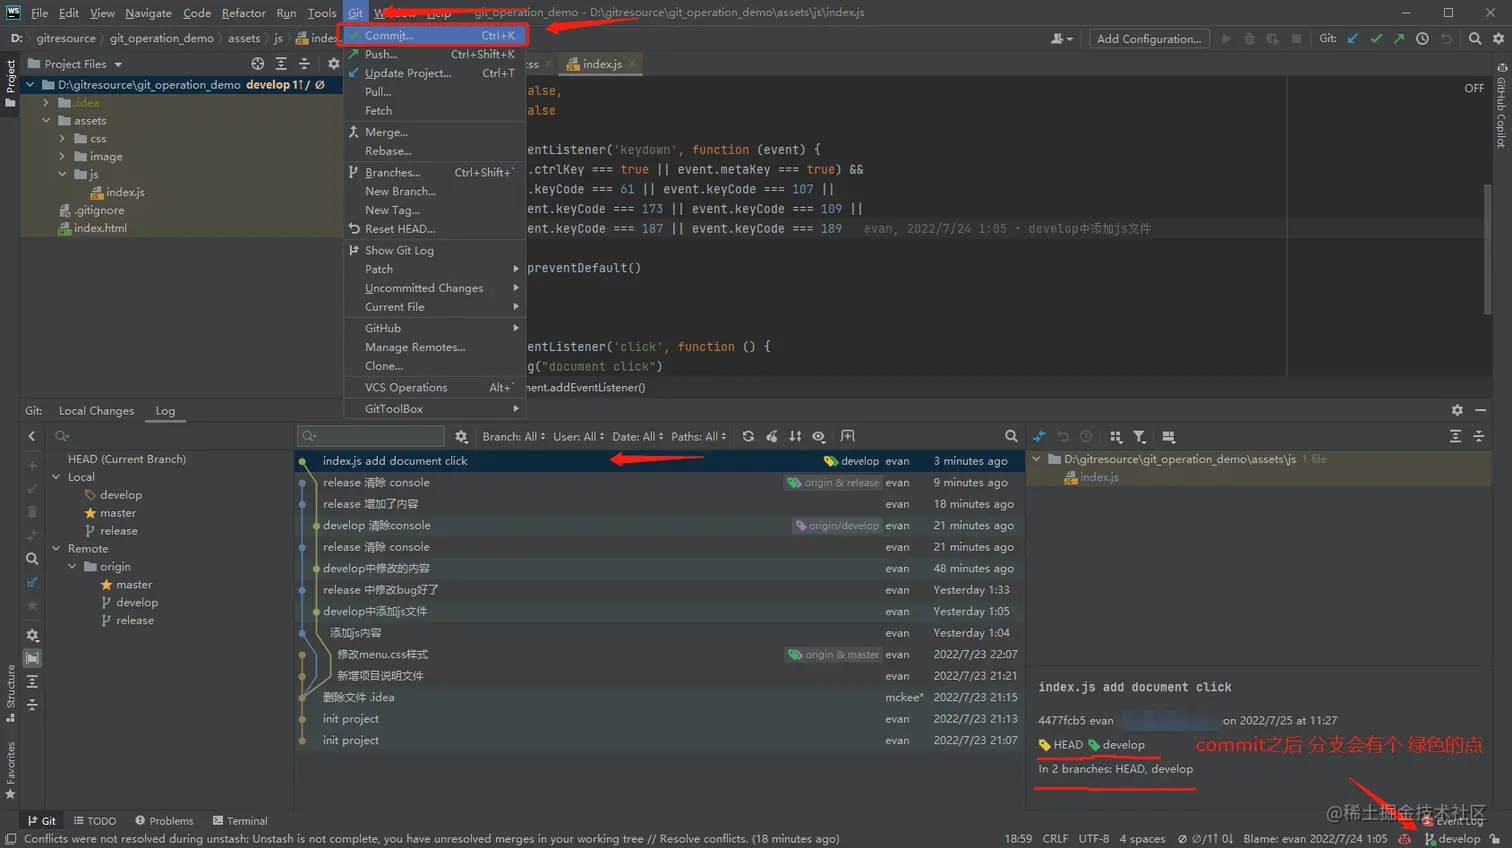Open IntelliSort toggle icon in git log
This screenshot has height=848, width=1512.
click(x=795, y=437)
